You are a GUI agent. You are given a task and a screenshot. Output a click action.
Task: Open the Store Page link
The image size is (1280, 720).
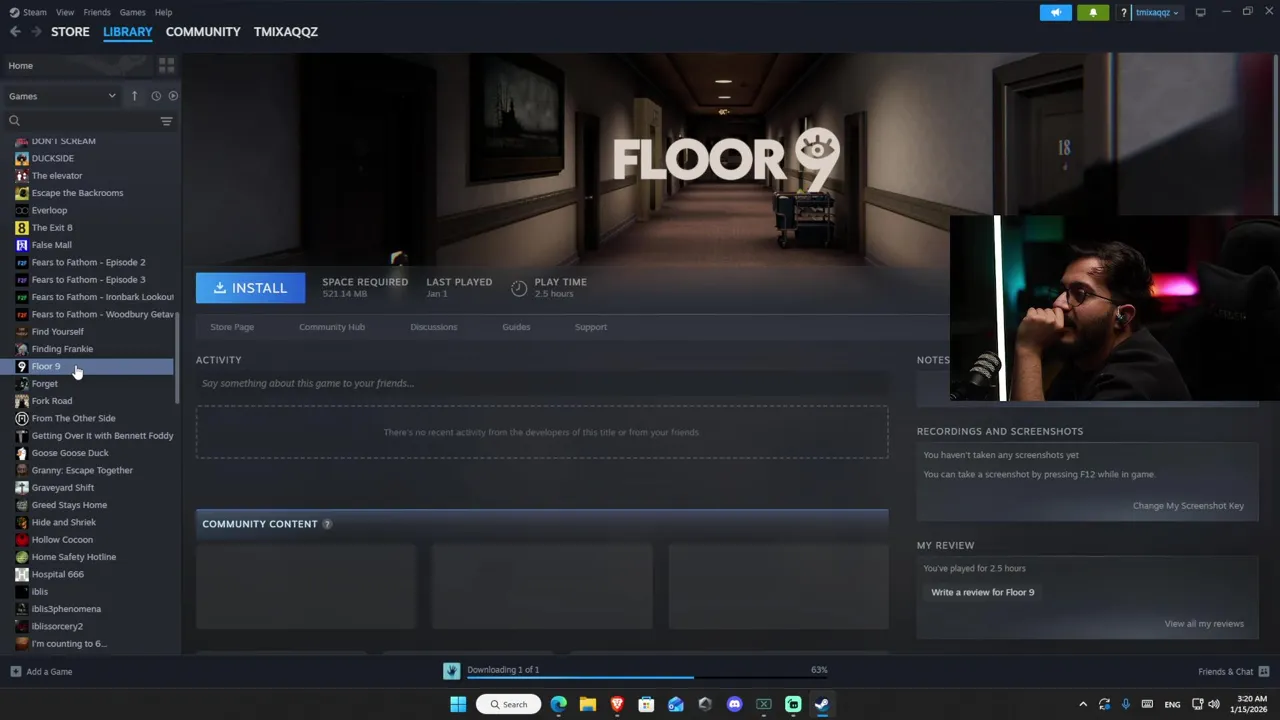click(x=232, y=327)
